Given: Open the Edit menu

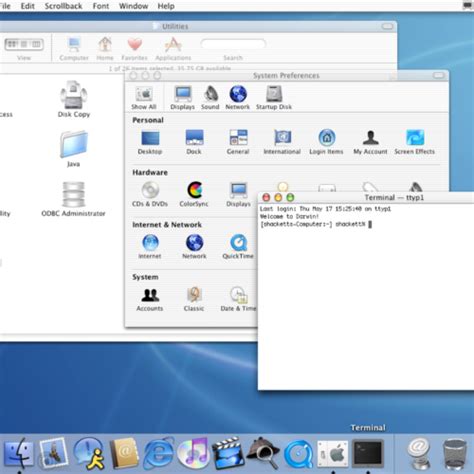Looking at the screenshot, I should coord(28,6).
